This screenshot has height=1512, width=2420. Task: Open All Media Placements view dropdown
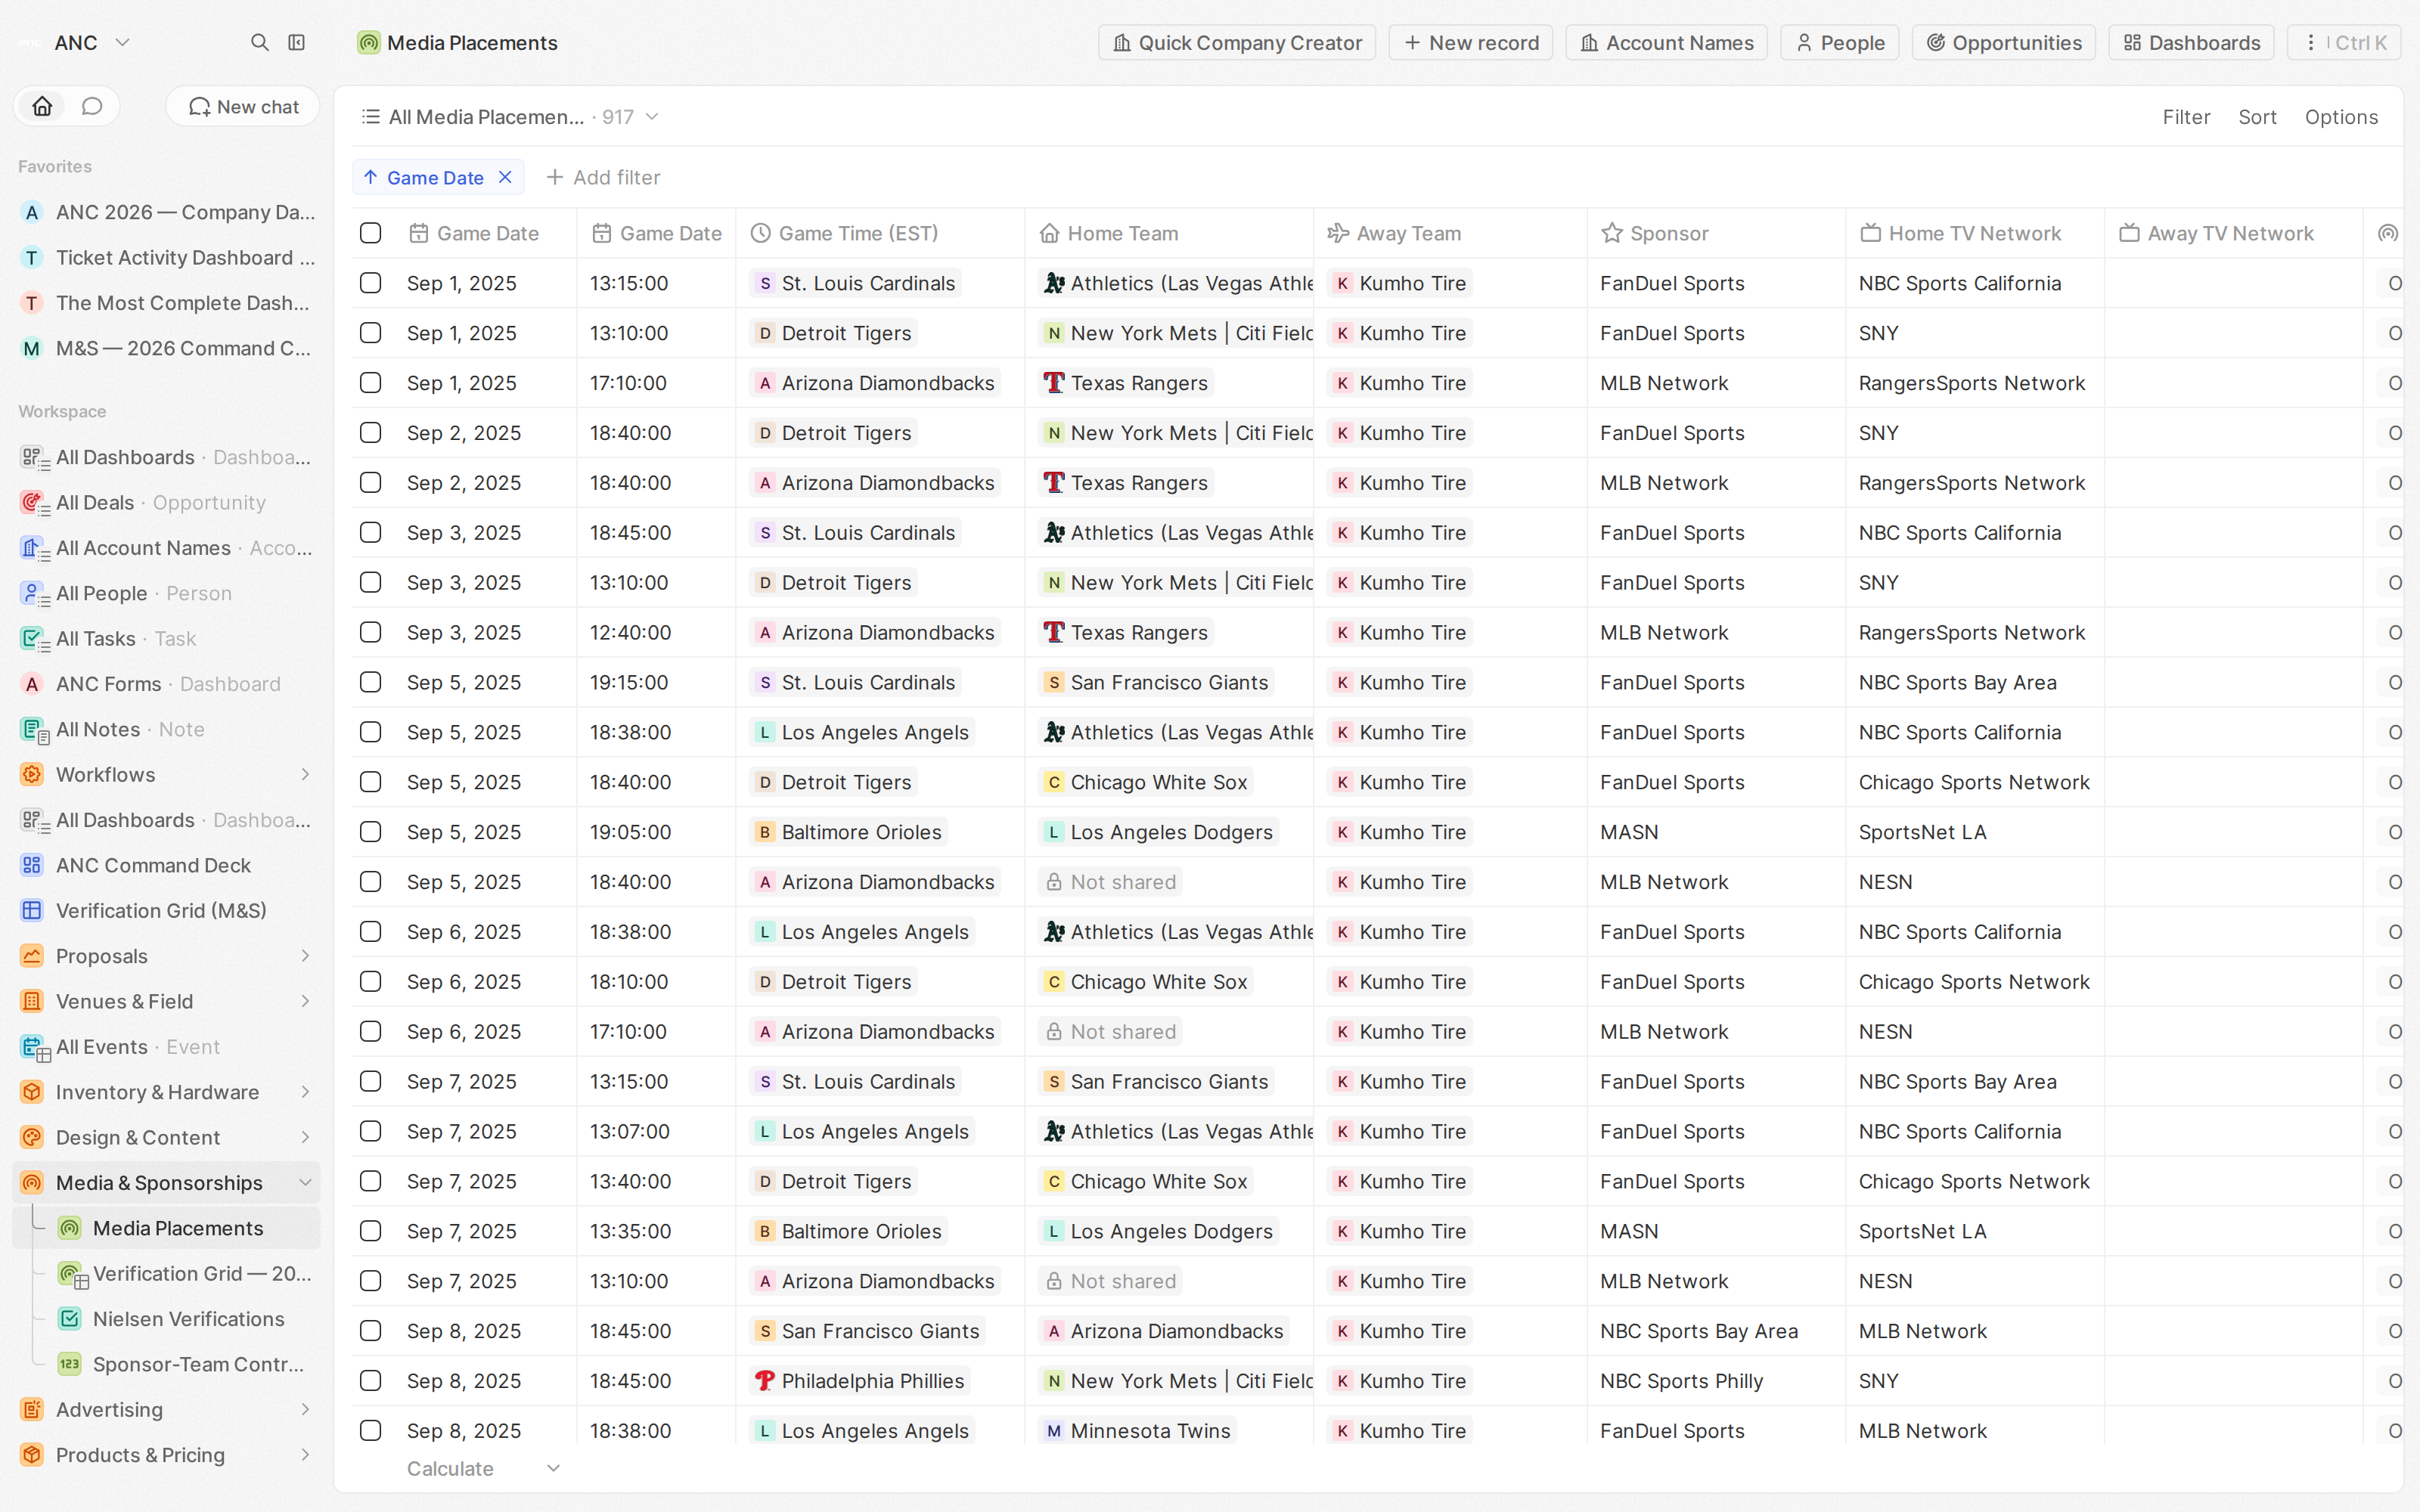[510, 117]
